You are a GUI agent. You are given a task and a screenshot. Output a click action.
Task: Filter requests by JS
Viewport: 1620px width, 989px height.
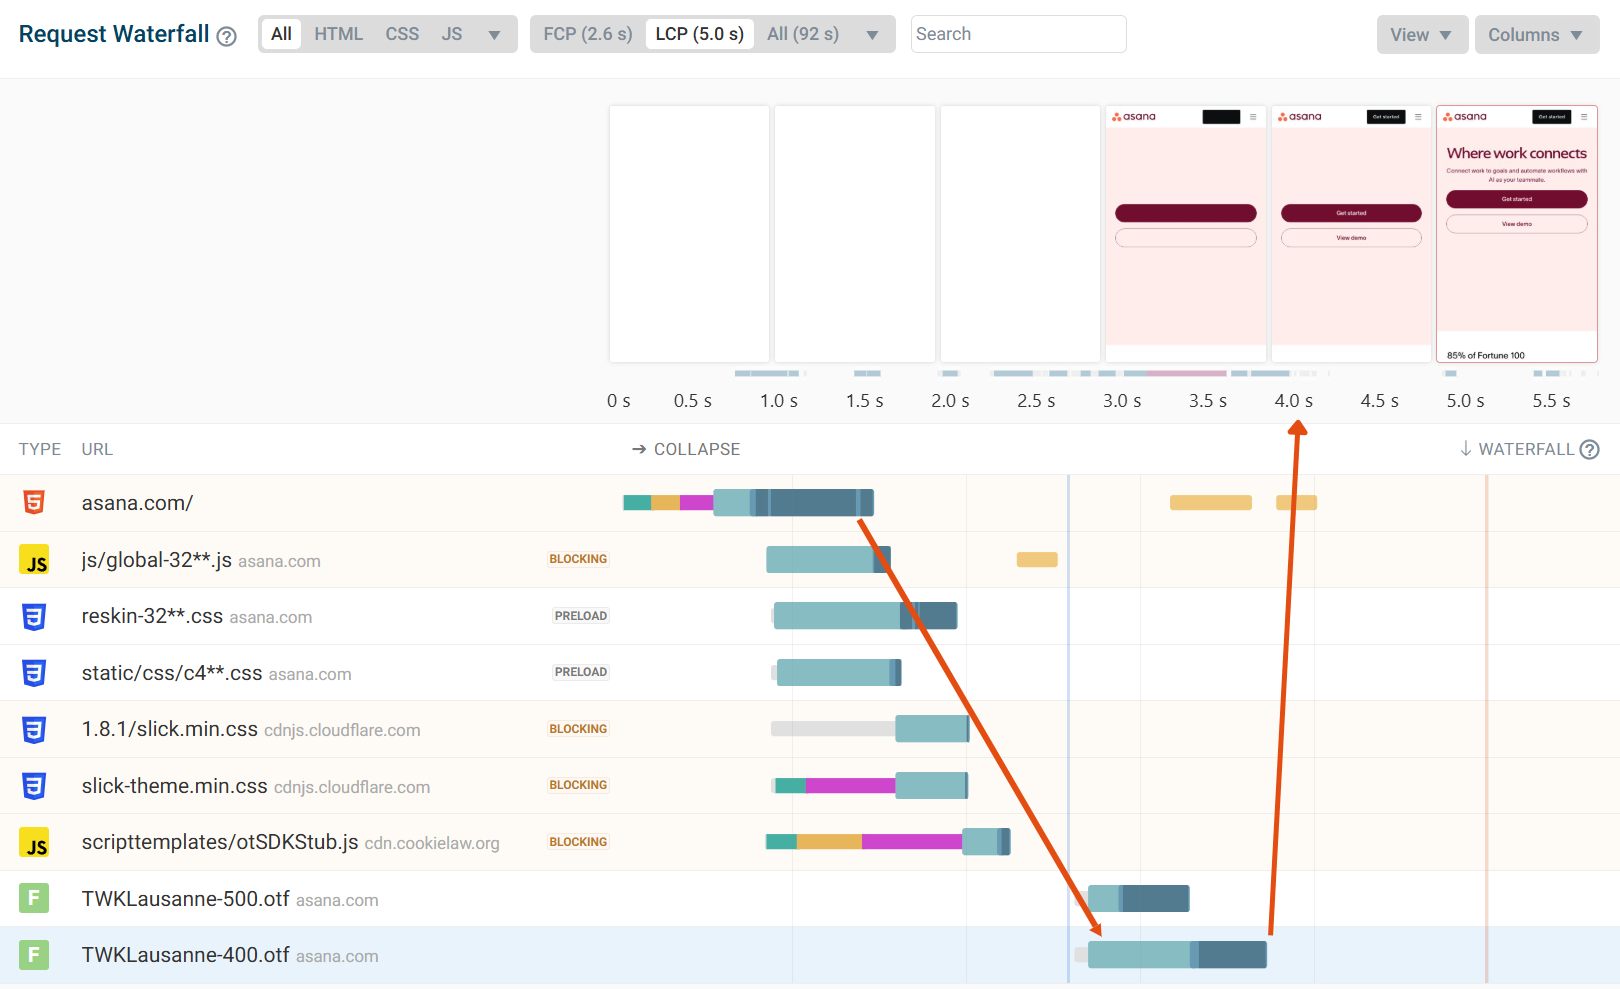click(x=452, y=34)
